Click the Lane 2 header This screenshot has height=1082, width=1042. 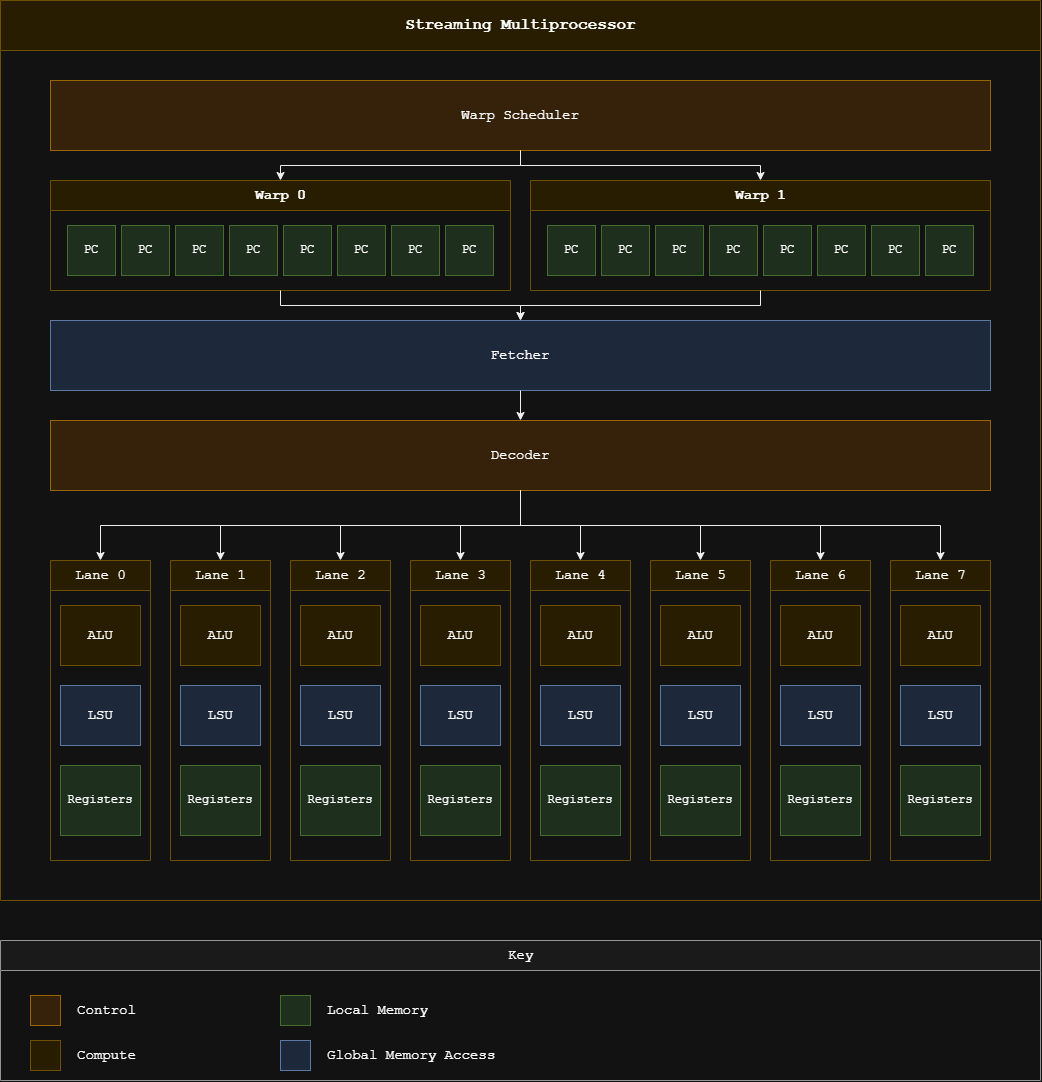pos(340,576)
